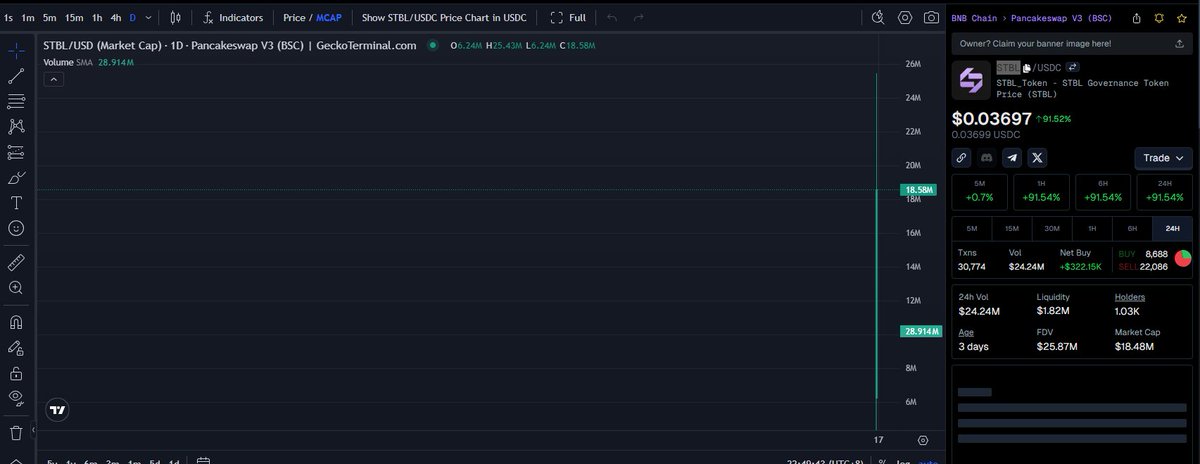Click the undo arrow
This screenshot has width=1200, height=464.
612,17
